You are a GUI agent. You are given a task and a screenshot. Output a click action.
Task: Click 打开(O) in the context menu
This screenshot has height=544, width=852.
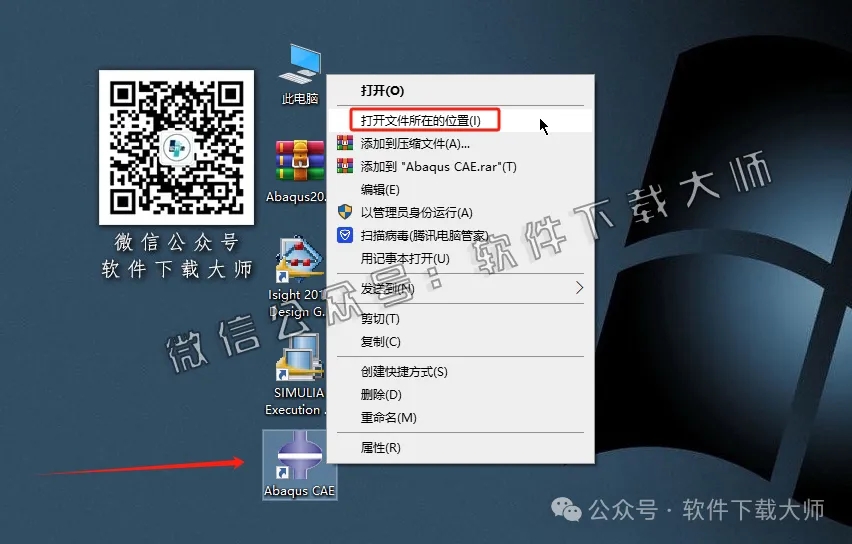coord(460,90)
